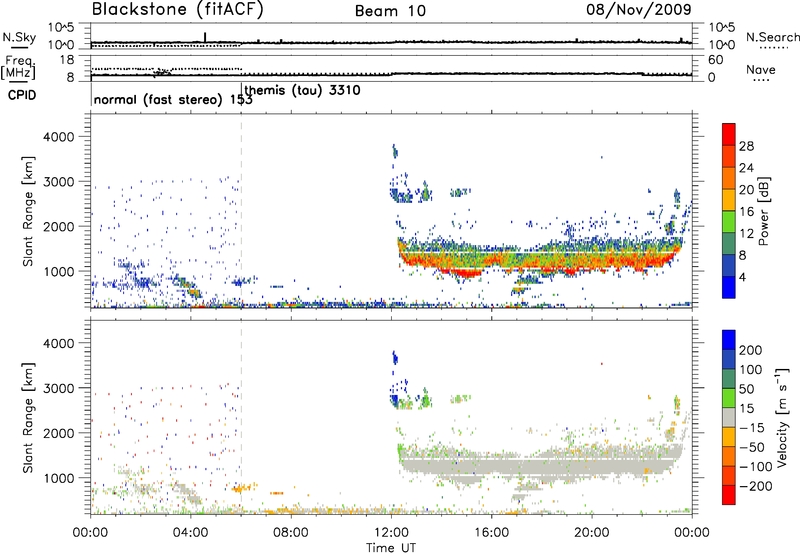800x554 pixels.
Task: Click the '60' tick on the Nave axis
Action: (715, 60)
